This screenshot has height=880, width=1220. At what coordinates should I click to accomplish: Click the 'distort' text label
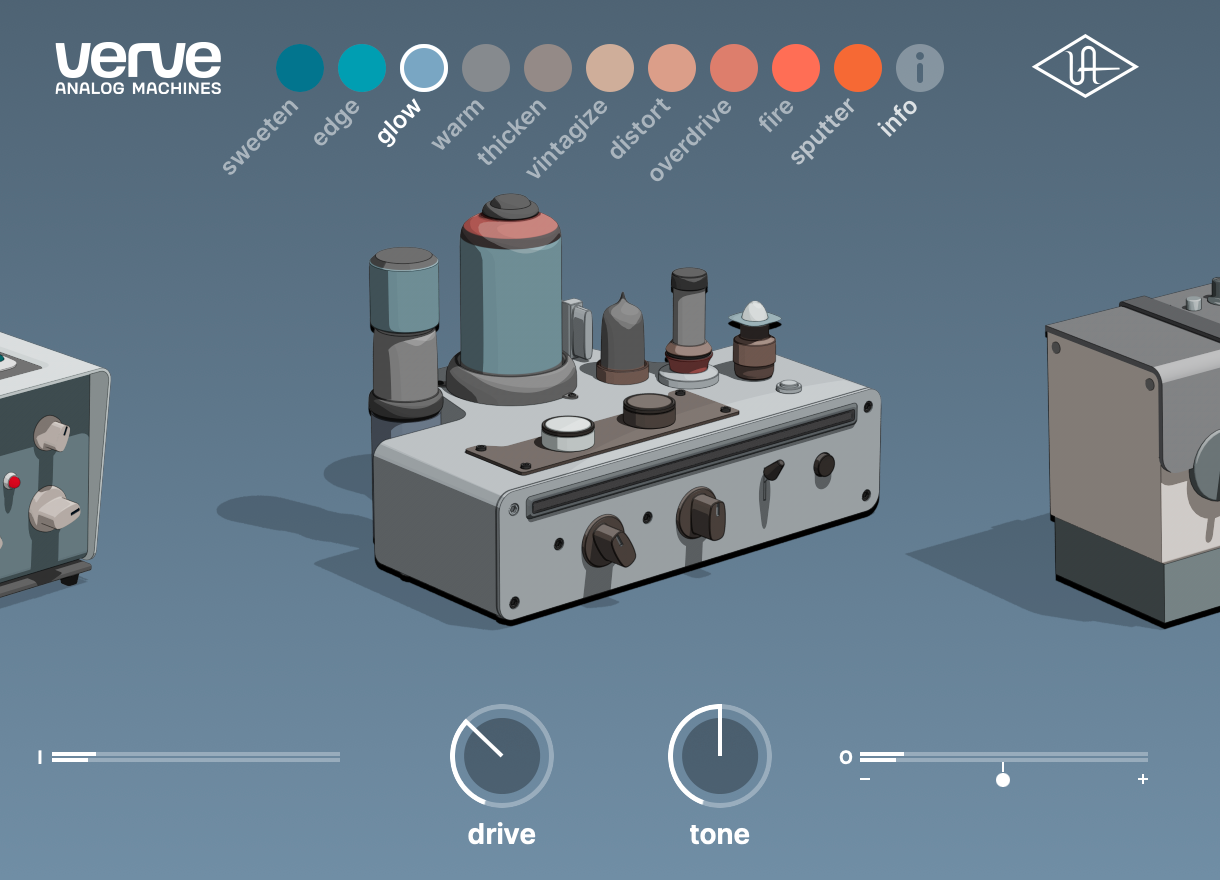(x=639, y=129)
